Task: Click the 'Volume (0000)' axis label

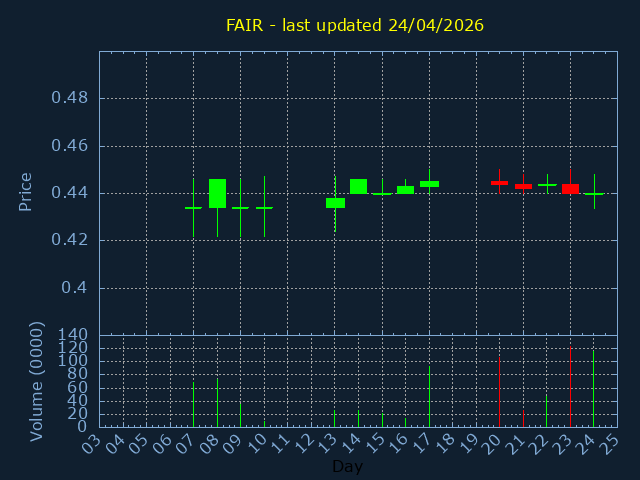Action: [x=37, y=381]
